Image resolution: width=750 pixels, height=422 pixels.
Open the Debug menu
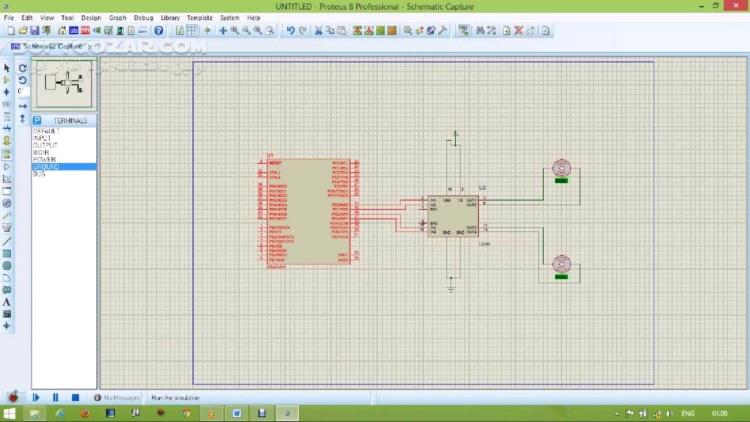coord(143,18)
